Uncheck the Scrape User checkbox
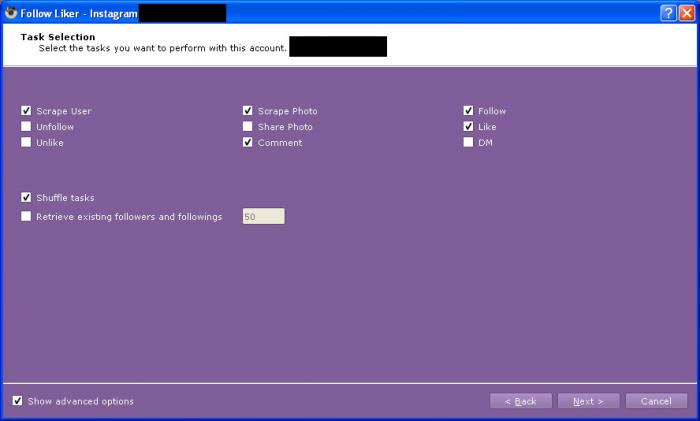The height and width of the screenshot is (421, 700). (26, 111)
